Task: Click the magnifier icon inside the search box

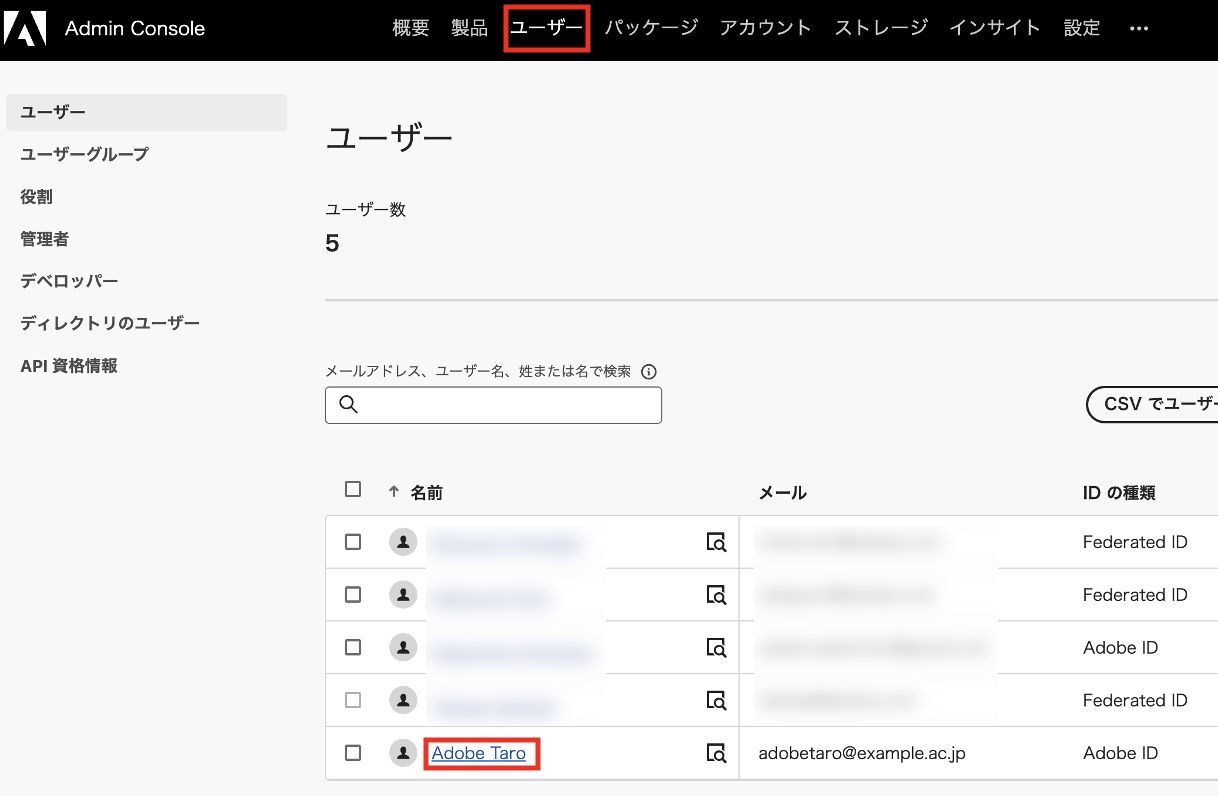Action: point(348,405)
